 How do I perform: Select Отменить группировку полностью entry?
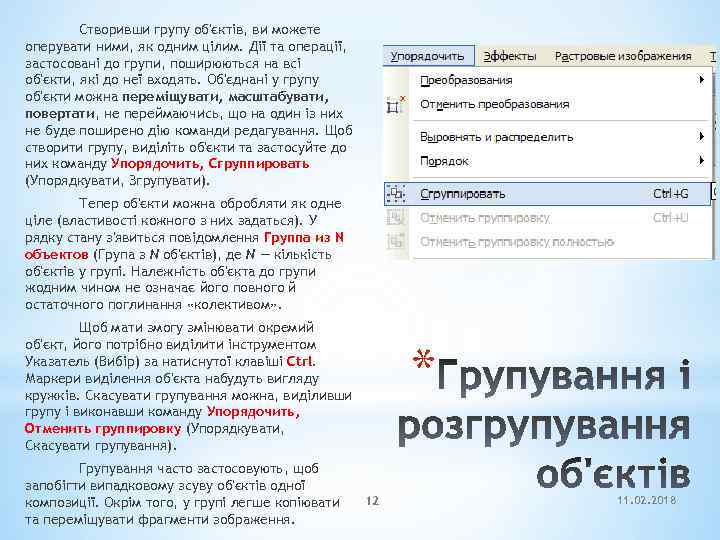coord(517,242)
